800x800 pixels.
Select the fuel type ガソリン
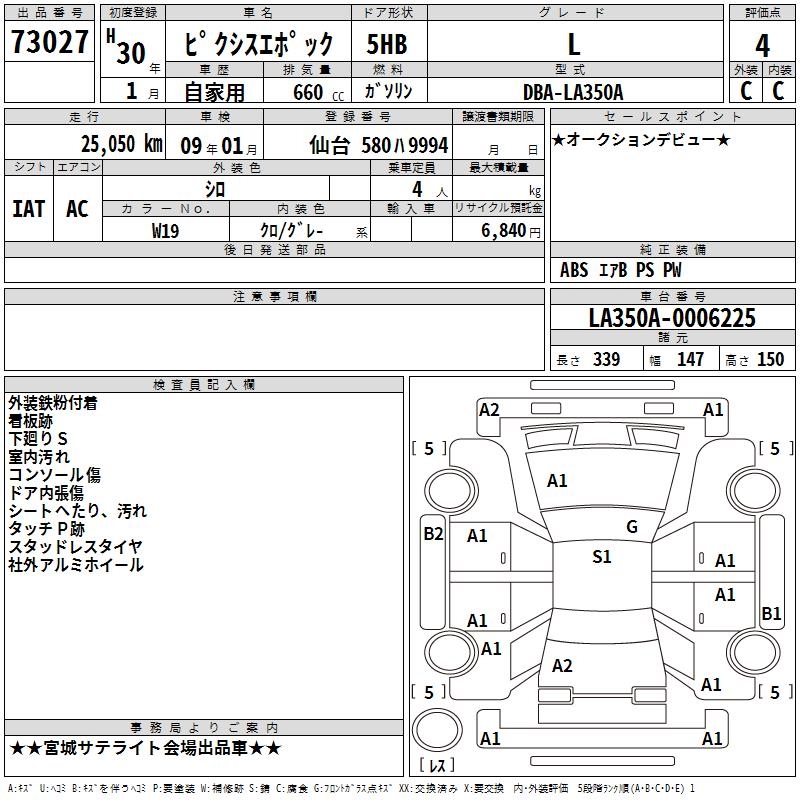tap(388, 91)
